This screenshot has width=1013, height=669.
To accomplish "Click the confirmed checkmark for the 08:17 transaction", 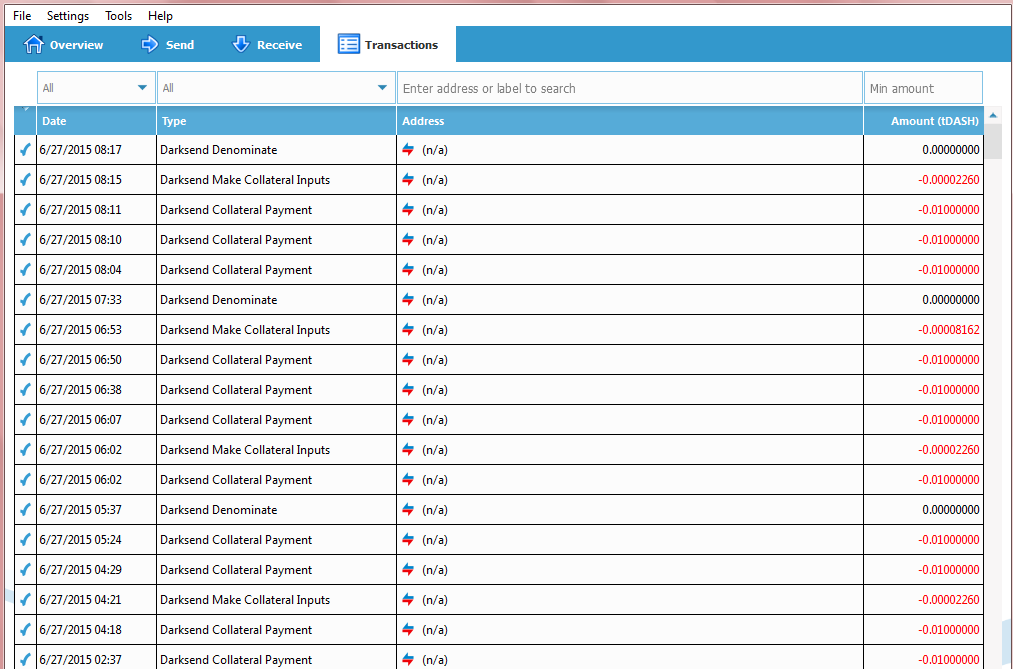I will (25, 150).
